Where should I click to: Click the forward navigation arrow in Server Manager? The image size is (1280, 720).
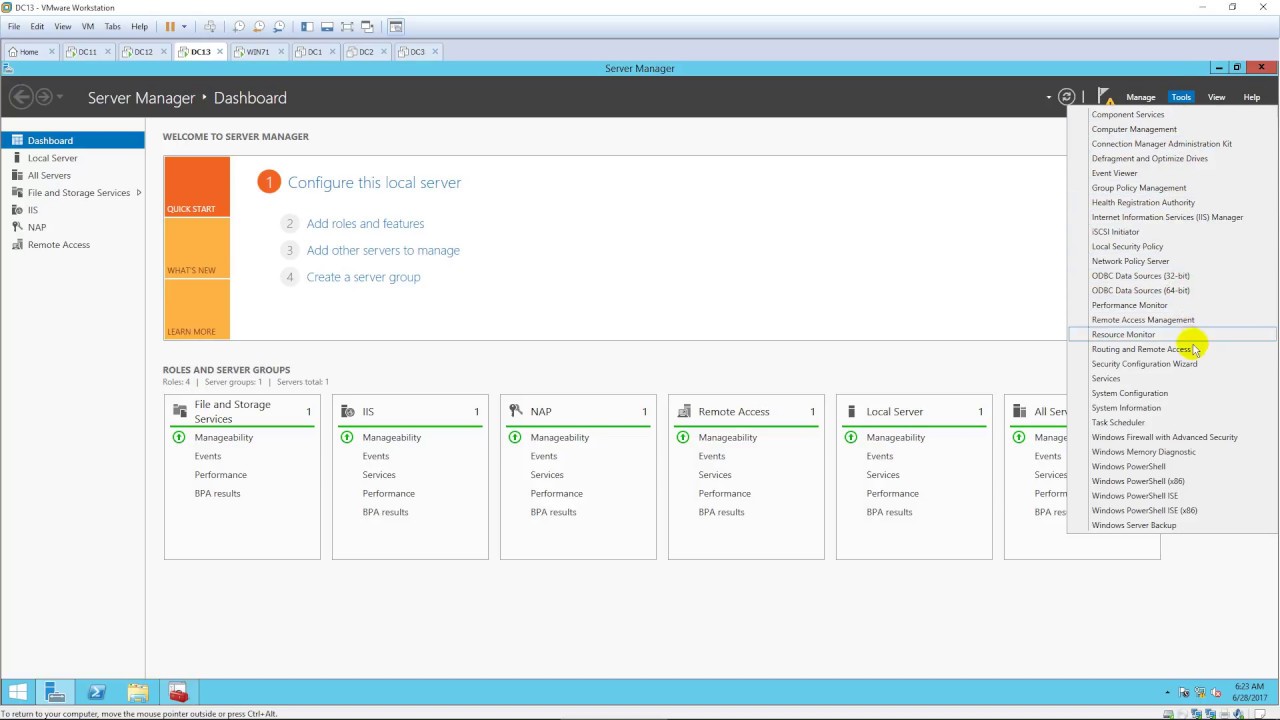[44, 97]
